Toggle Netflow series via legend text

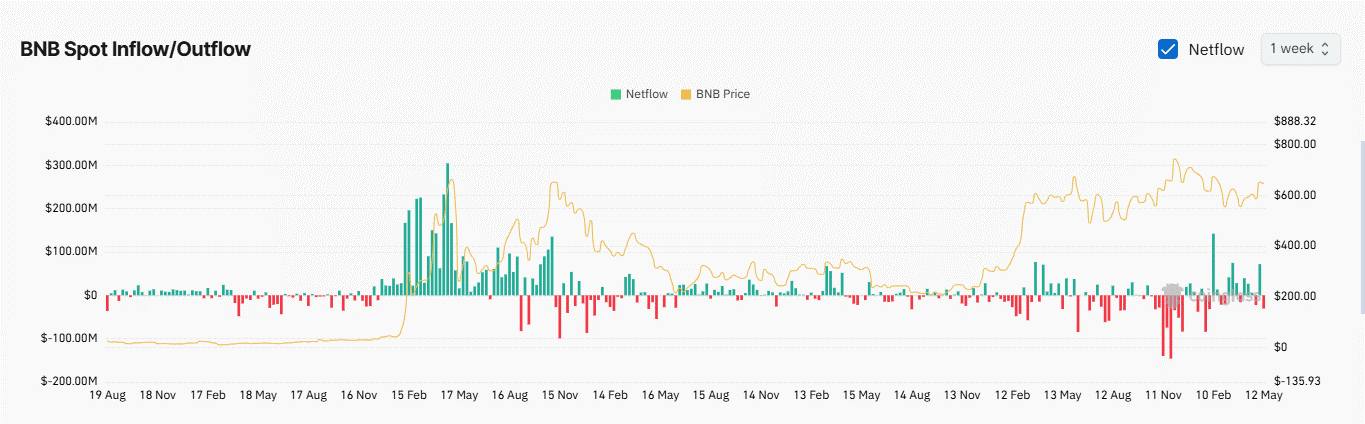pyautogui.click(x=646, y=94)
